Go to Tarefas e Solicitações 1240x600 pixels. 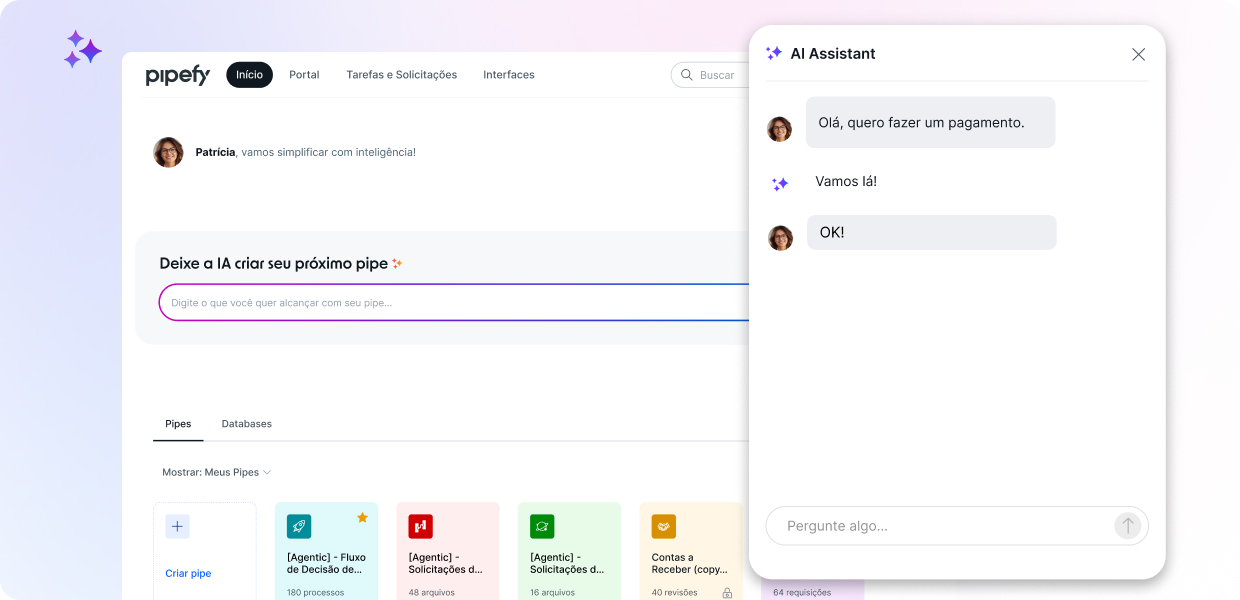(401, 75)
